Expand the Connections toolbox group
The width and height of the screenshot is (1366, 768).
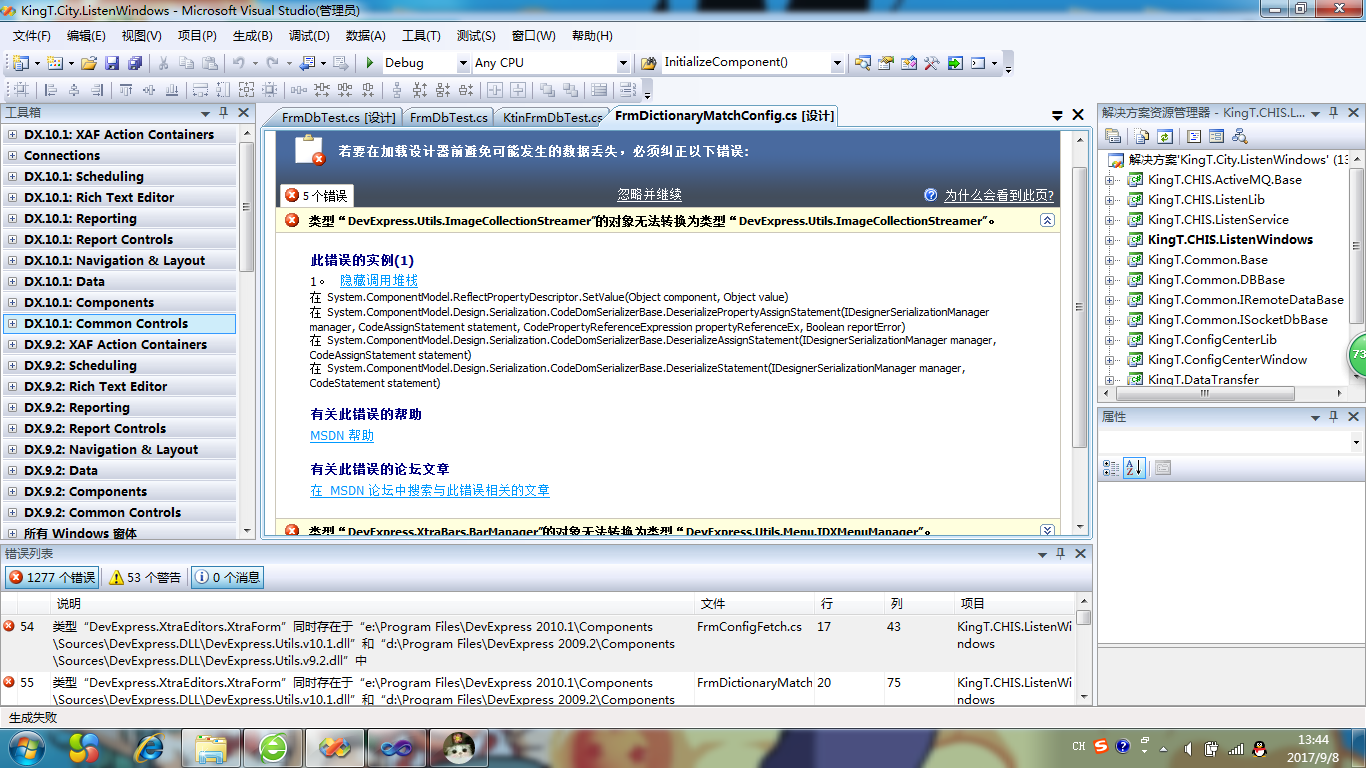pyautogui.click(x=13, y=156)
